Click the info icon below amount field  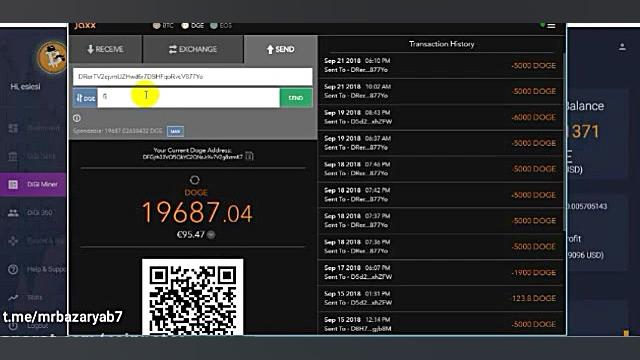[x=77, y=118]
